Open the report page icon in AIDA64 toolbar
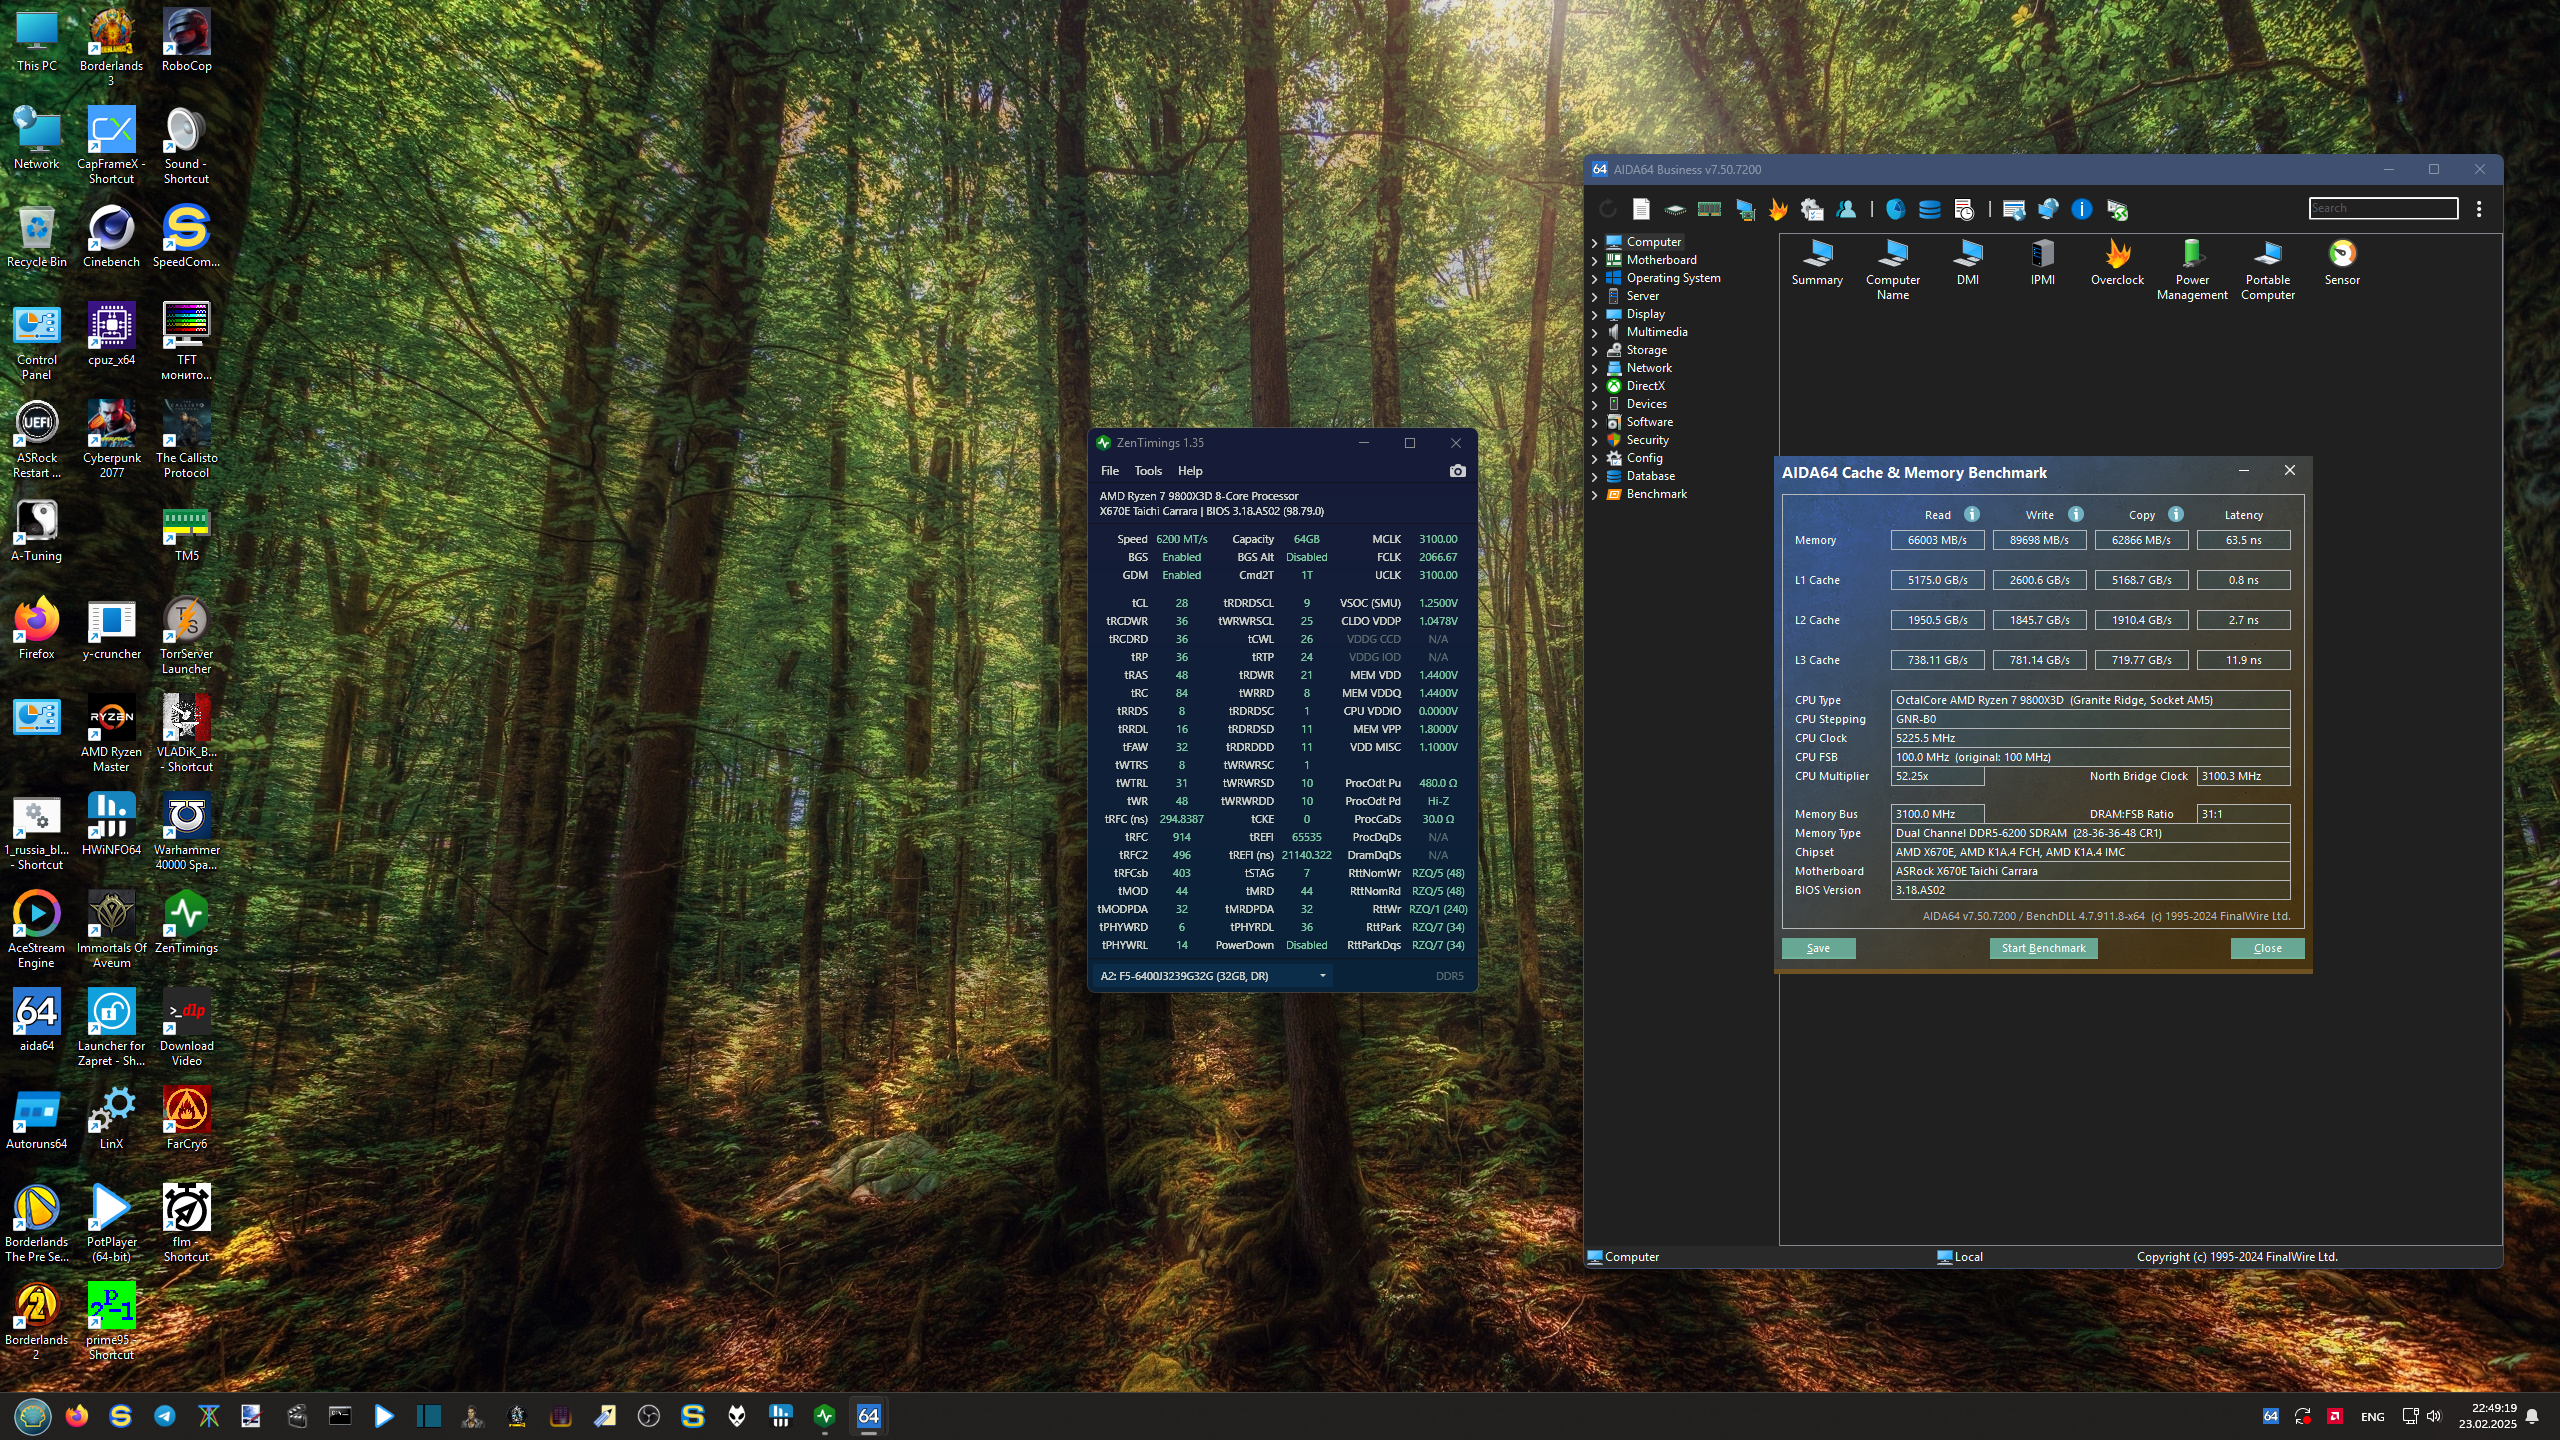 click(1641, 209)
